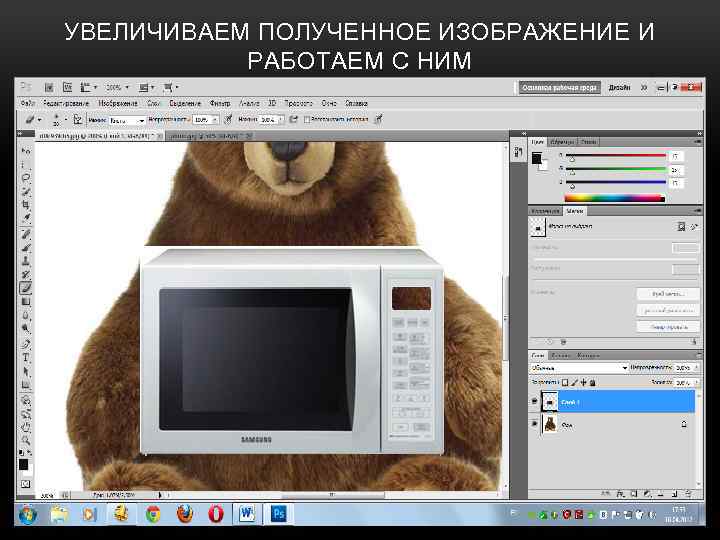
Task: Click the mask edge button in Masks panel
Action: tap(668, 294)
